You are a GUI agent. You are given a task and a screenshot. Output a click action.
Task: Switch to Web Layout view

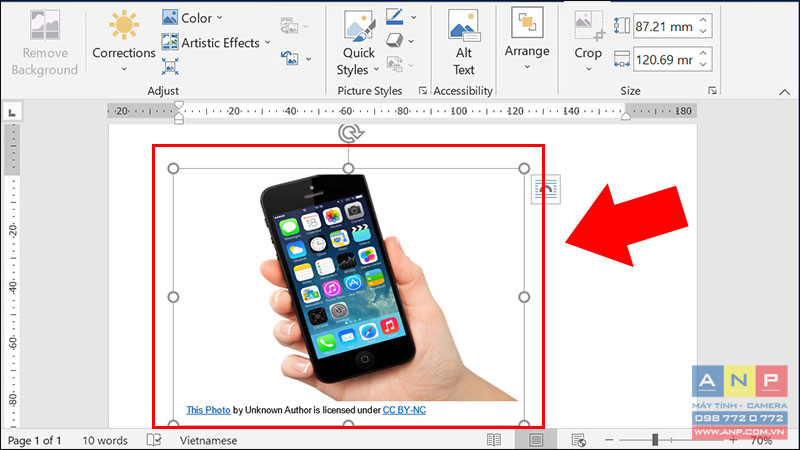(x=578, y=440)
